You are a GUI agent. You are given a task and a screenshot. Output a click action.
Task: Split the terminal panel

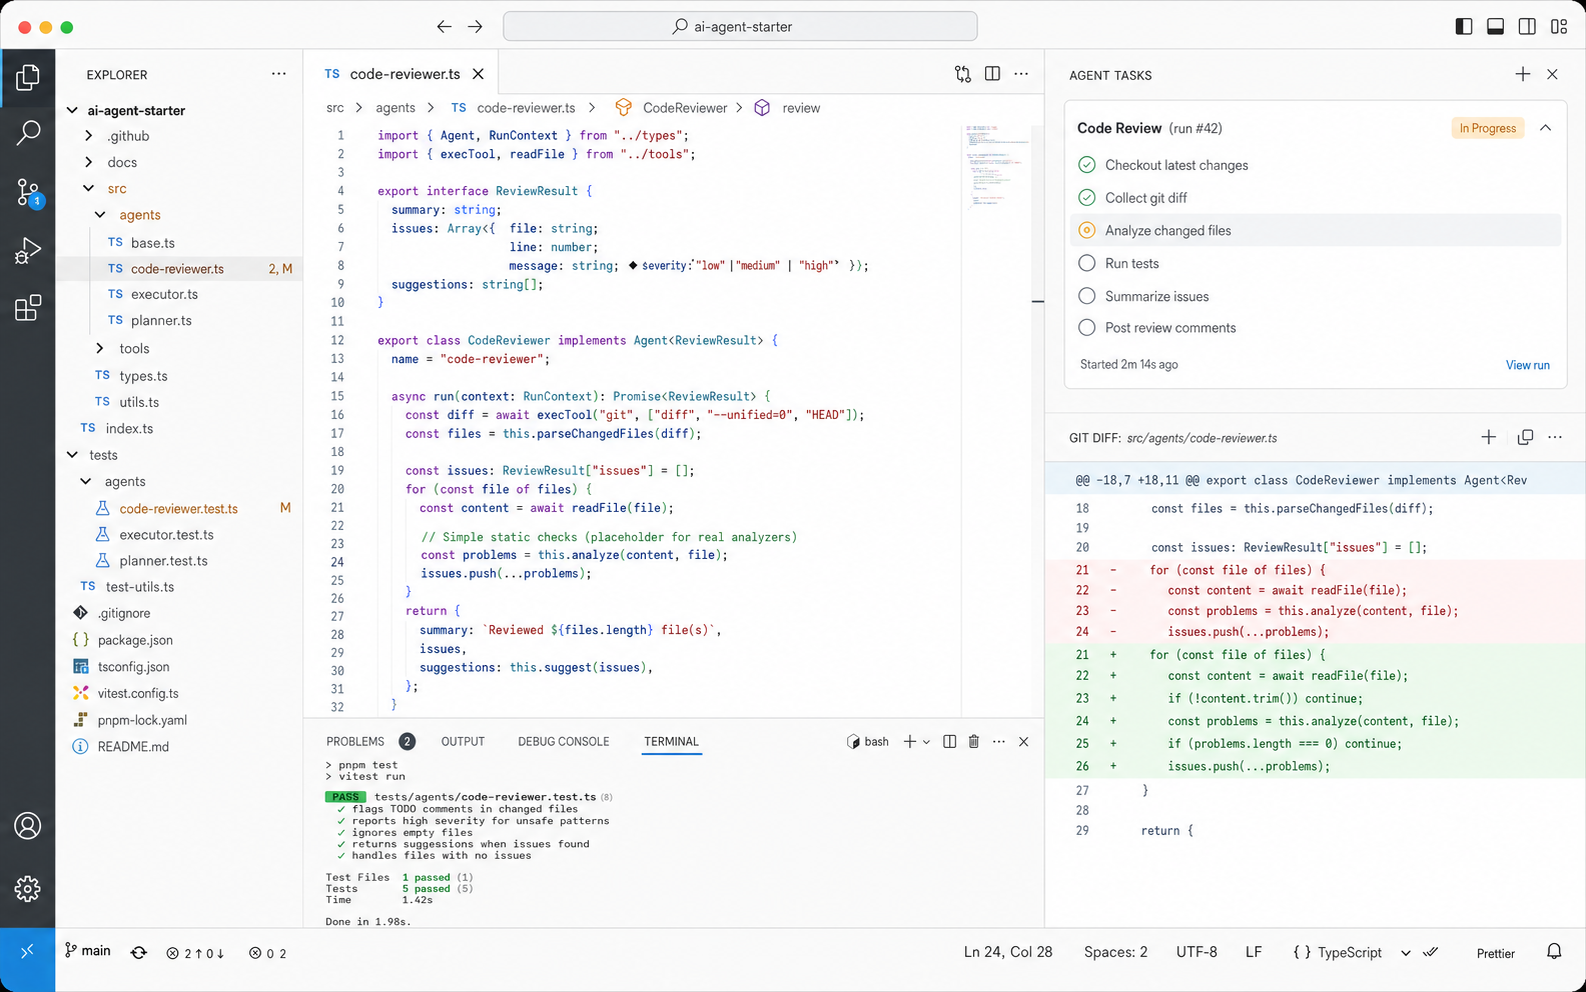pos(949,742)
